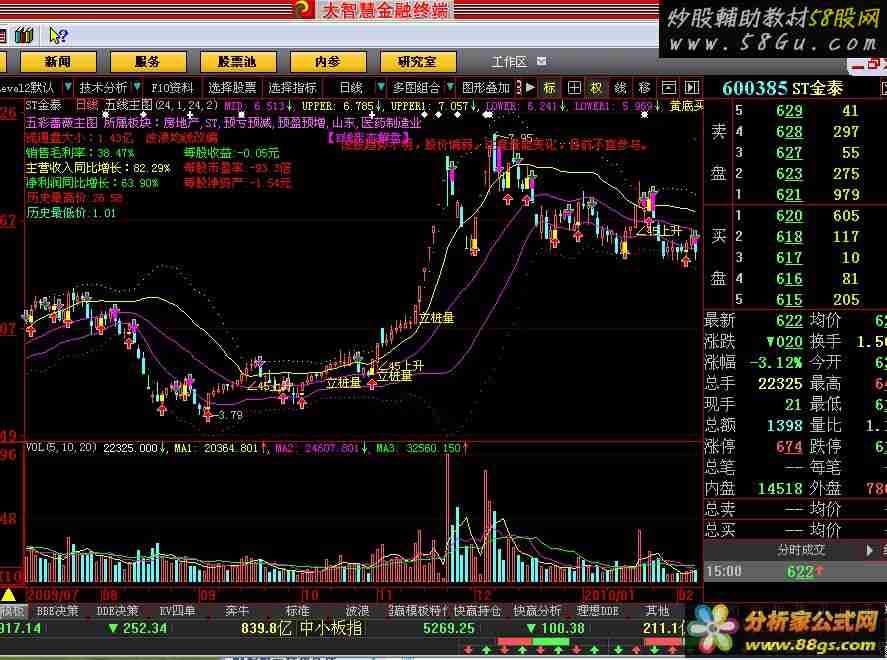The width and height of the screenshot is (887, 660).
Task: Click 涨停 price 674
Action: click(789, 447)
